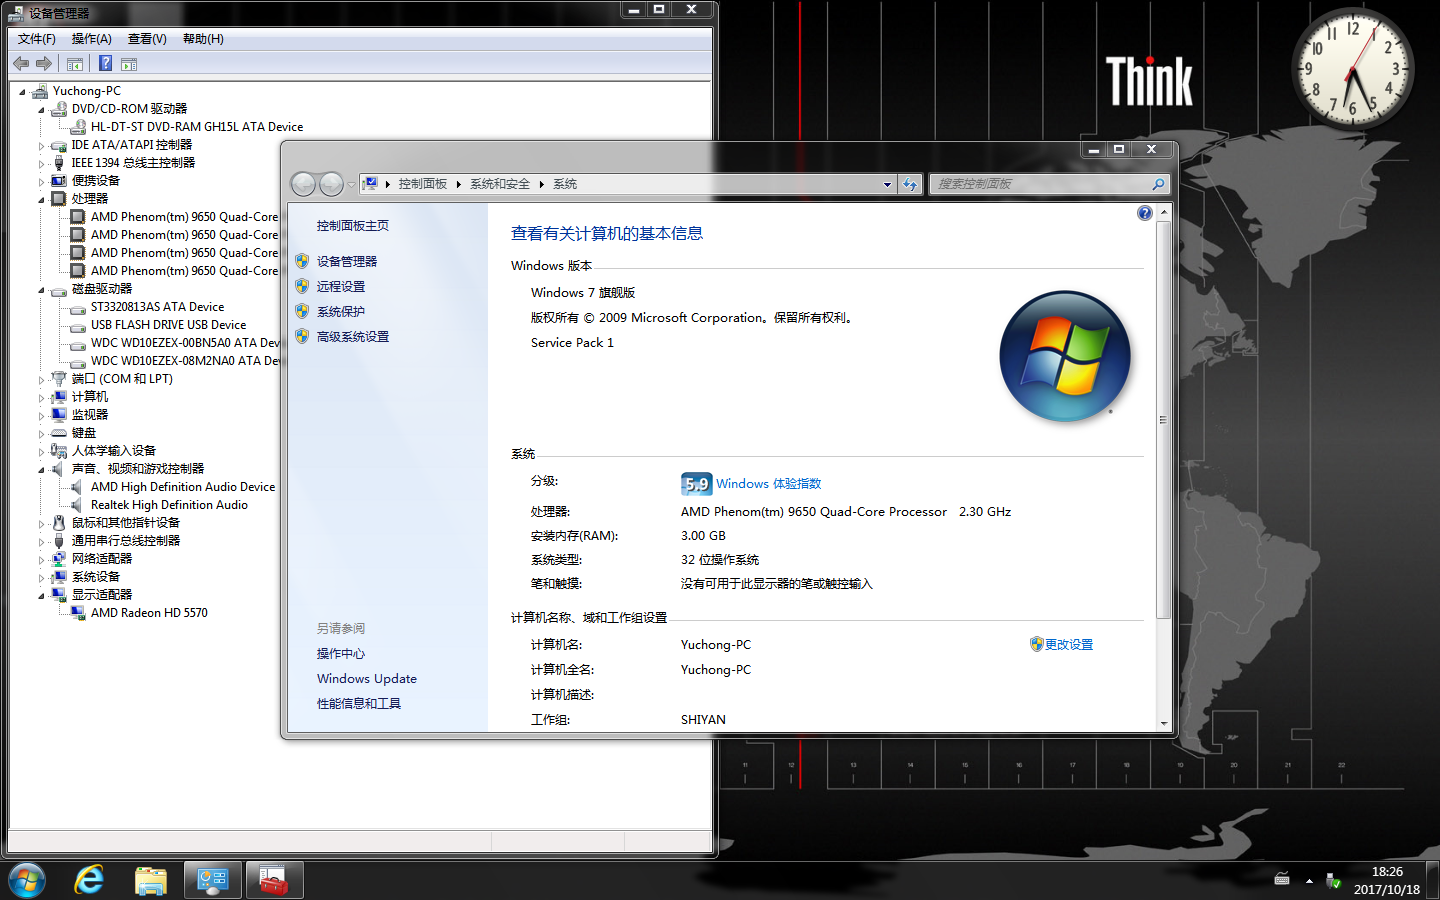Expand the 便携设备 node
1440x900 pixels.
click(41, 182)
